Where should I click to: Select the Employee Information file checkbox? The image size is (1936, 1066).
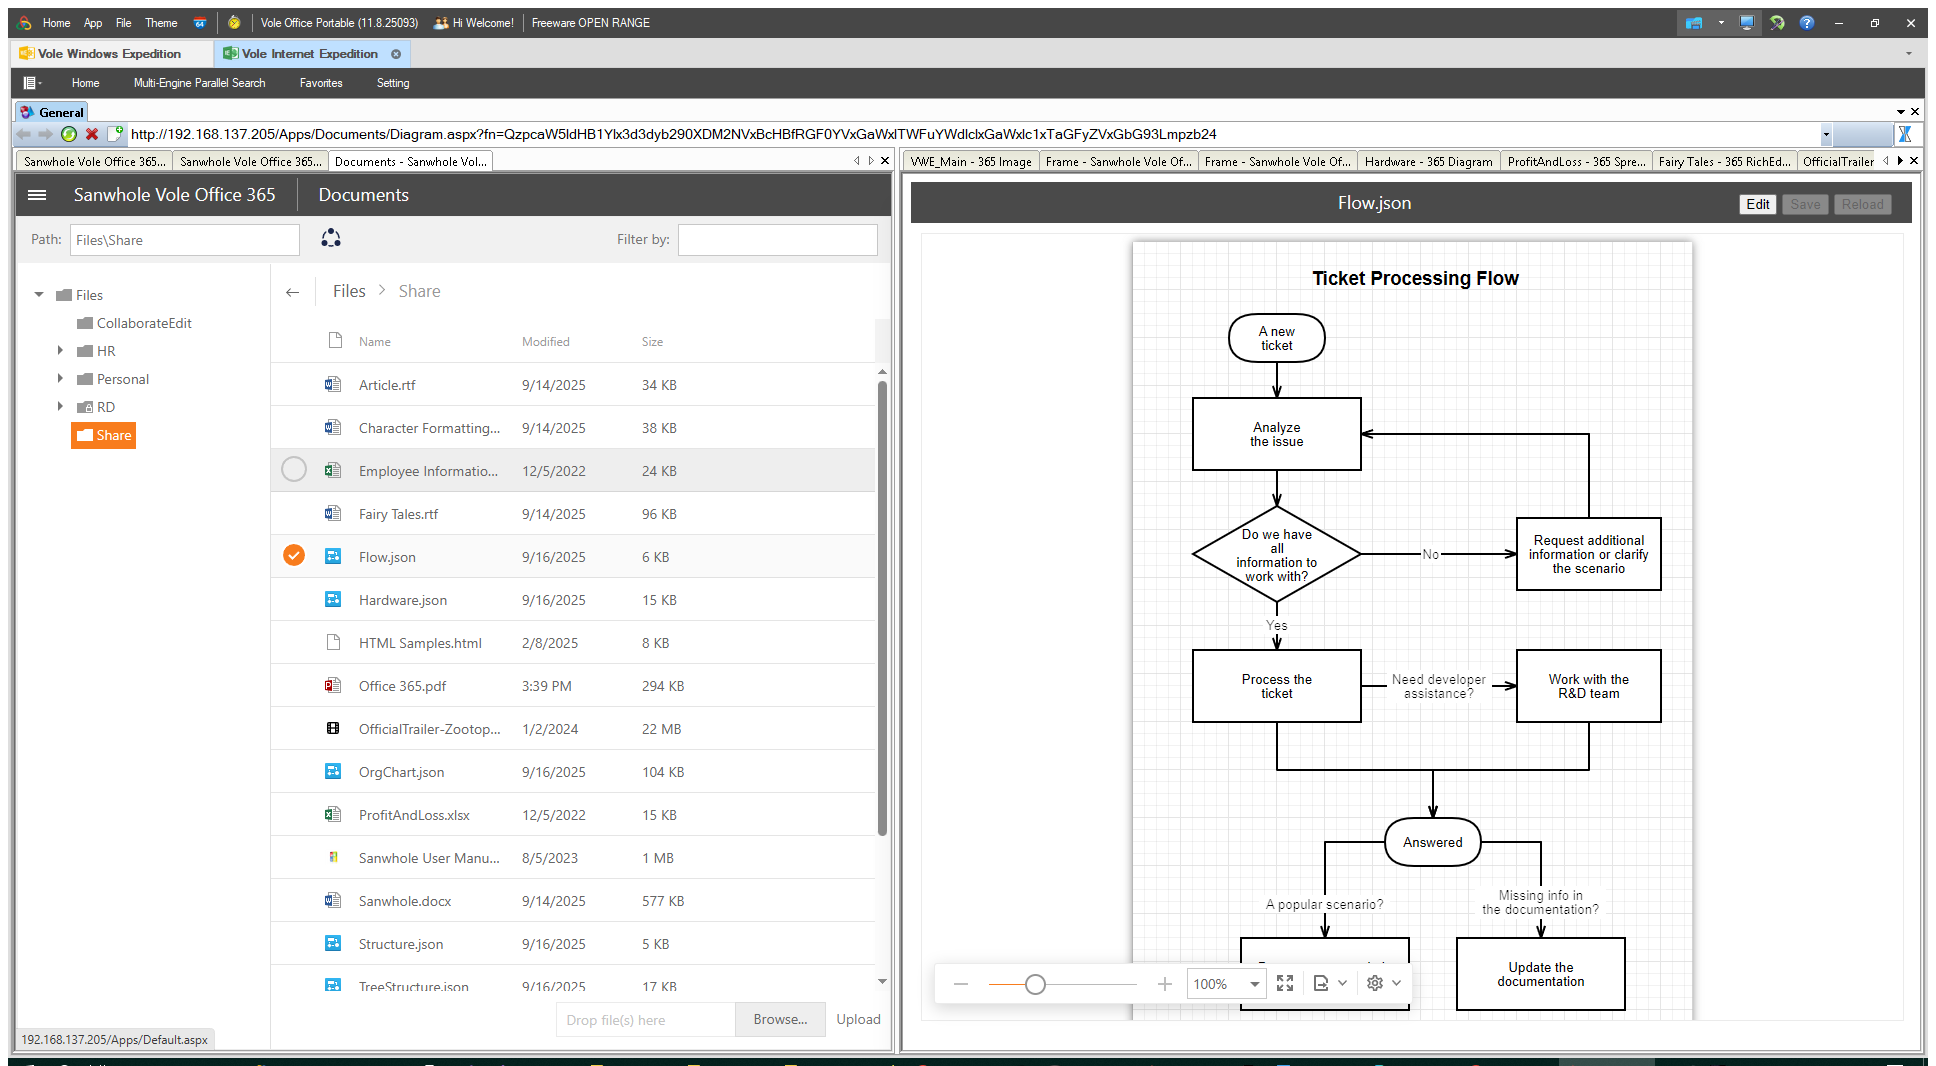tap(294, 469)
